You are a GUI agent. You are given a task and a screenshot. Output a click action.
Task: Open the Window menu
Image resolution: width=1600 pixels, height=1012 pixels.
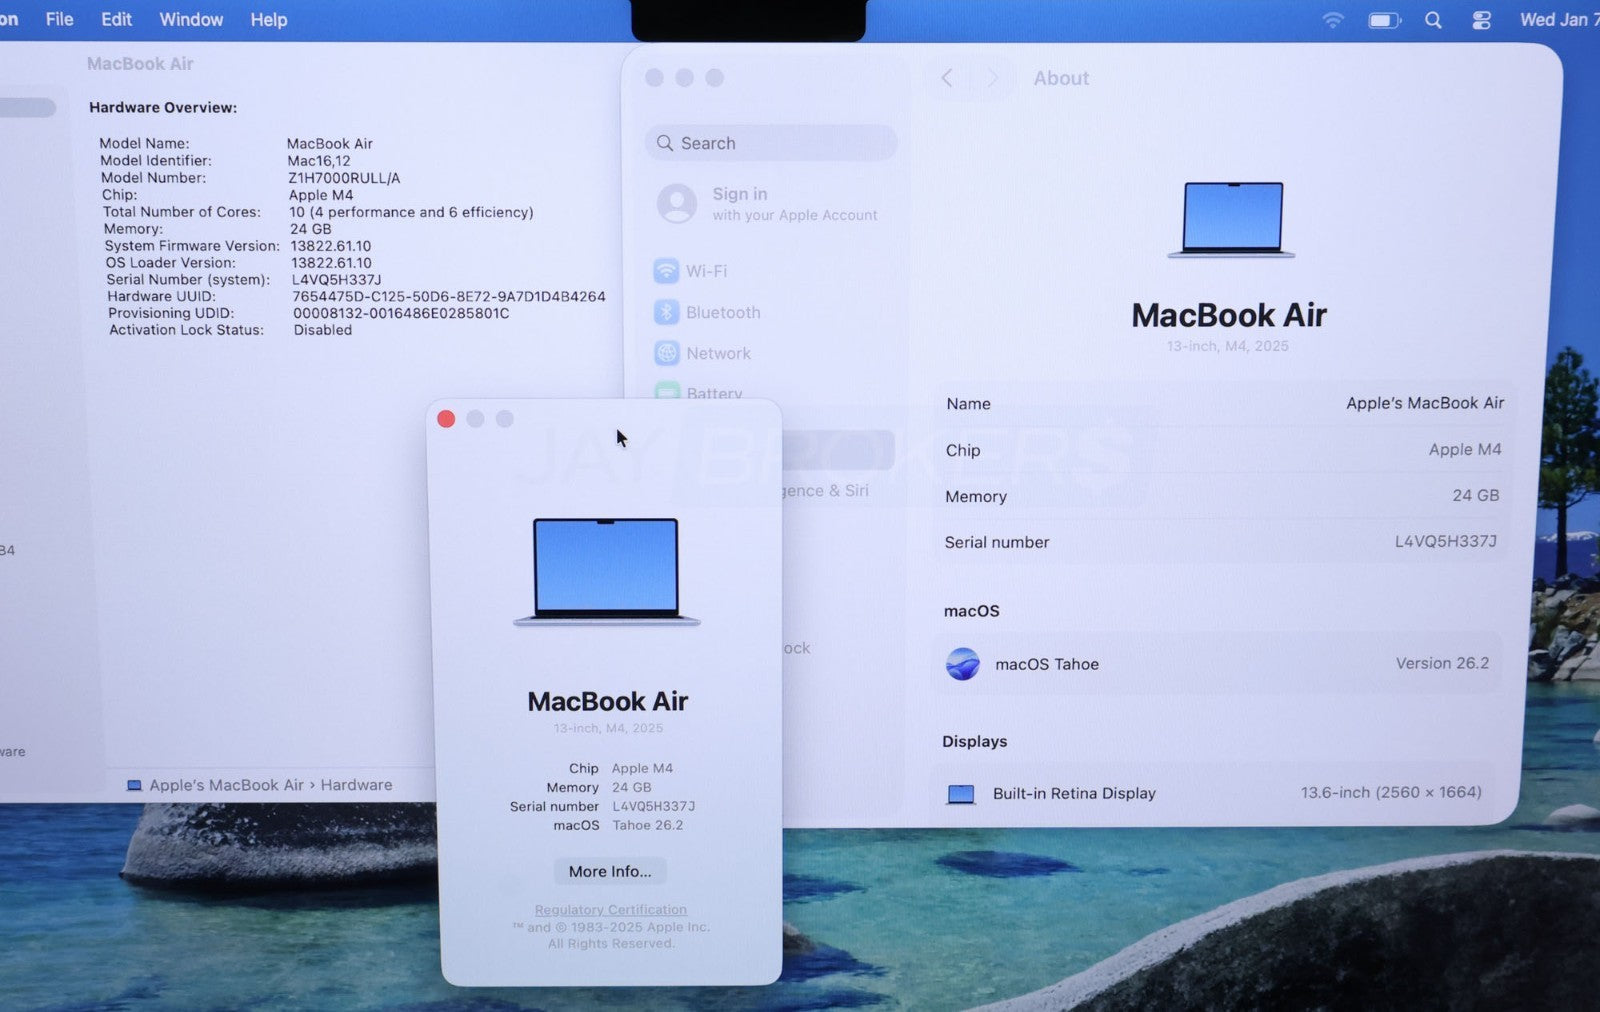(x=191, y=19)
